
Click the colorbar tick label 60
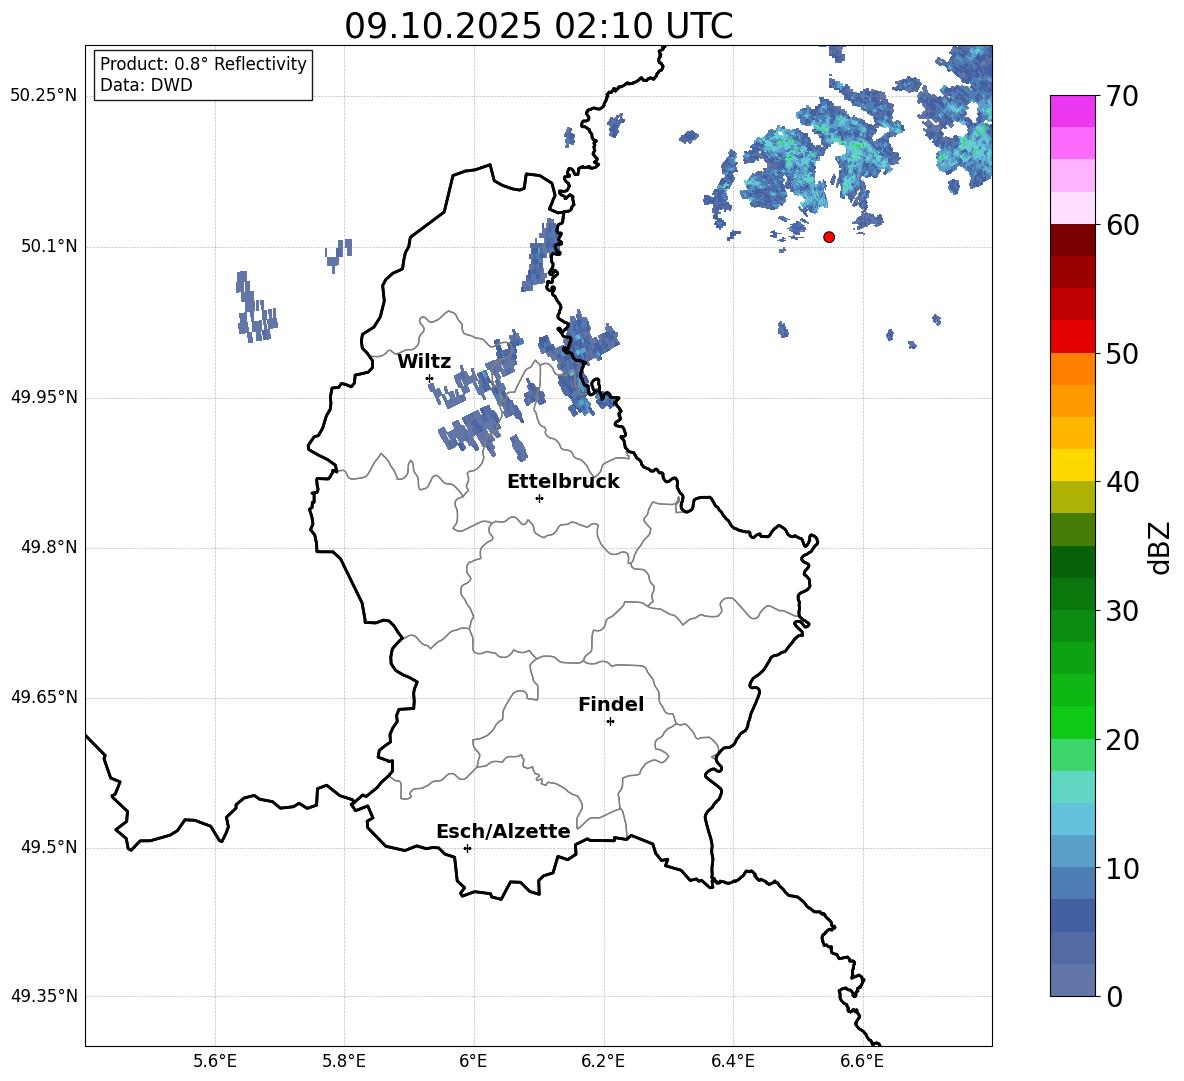point(1122,225)
